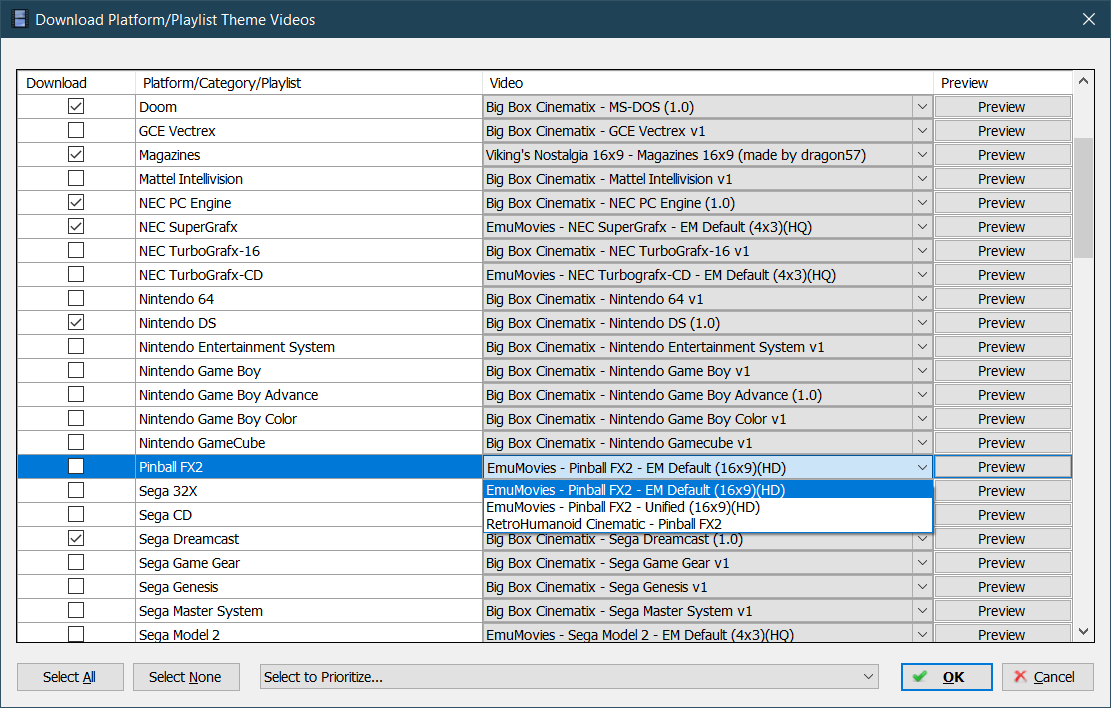Open the NEC SuperGrafx video combo box
This screenshot has width=1111, height=708.
922,227
